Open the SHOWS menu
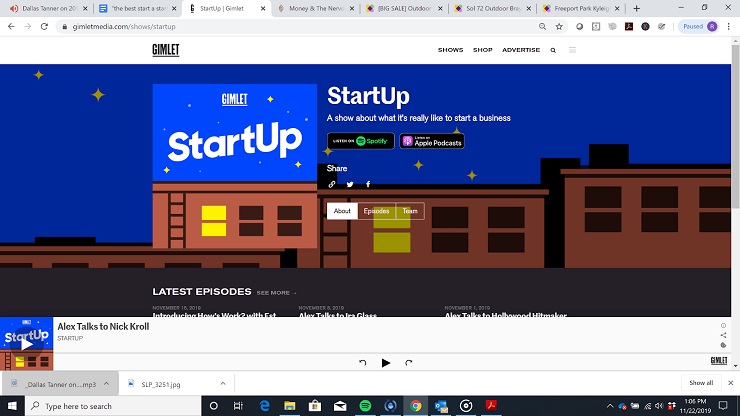The image size is (740, 416). pyautogui.click(x=450, y=50)
